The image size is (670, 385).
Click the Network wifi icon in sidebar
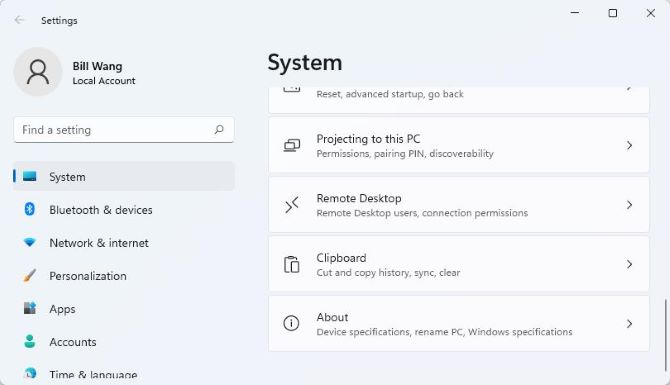click(x=29, y=243)
